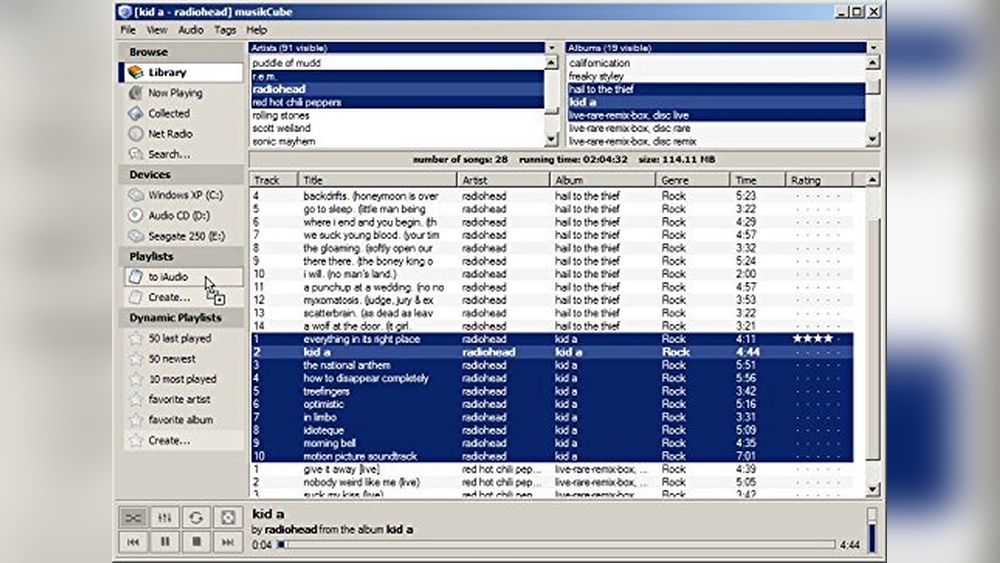Toggle the fourth square button beside repeat

point(228,517)
